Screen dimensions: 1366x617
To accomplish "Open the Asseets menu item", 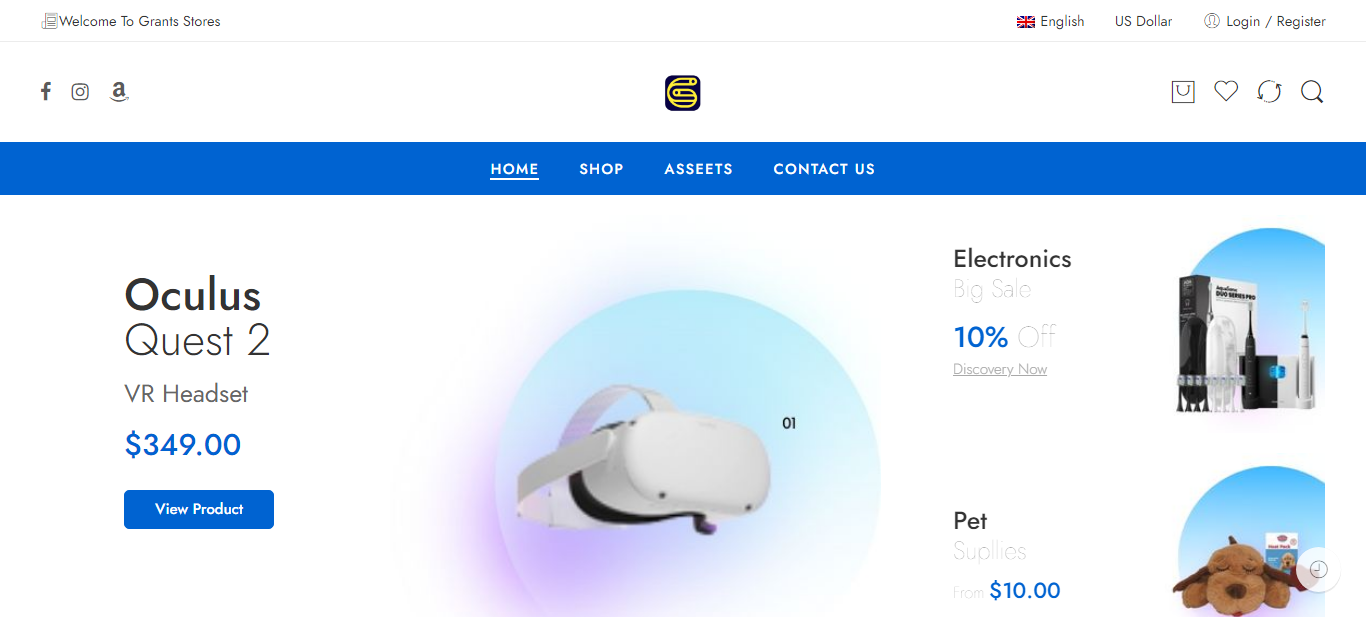I will (698, 169).
